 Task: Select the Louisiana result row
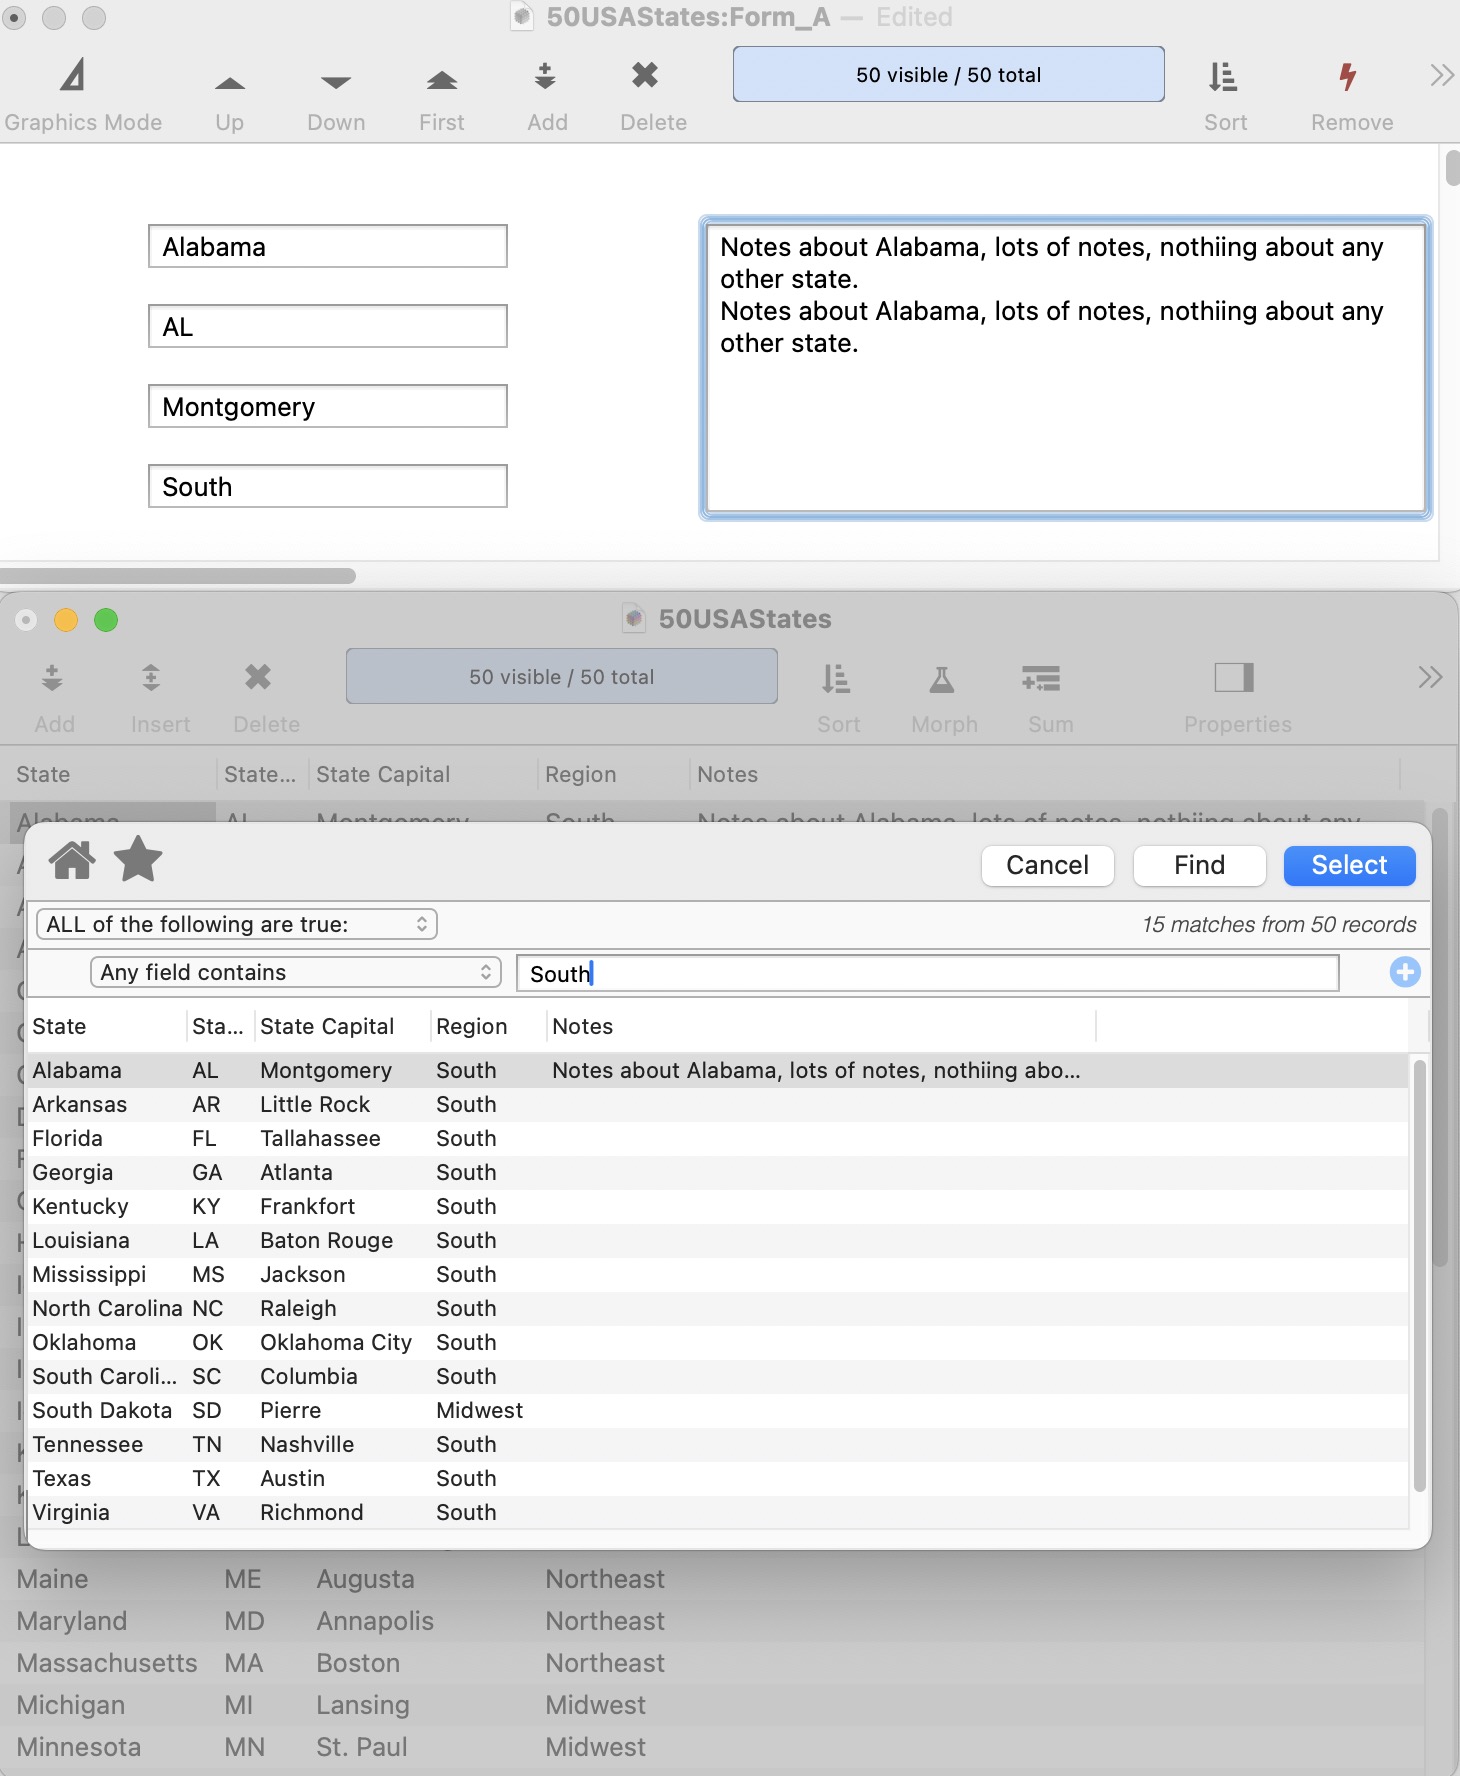point(718,1240)
